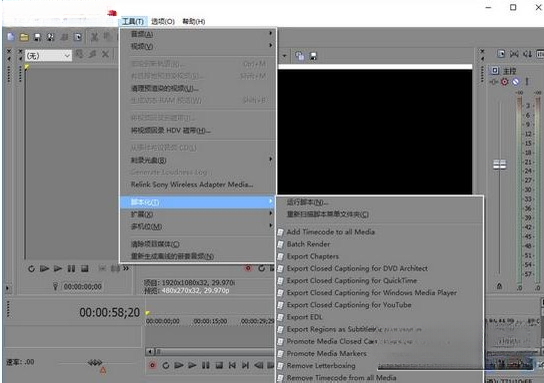Click the pause button in timeline transport
This screenshot has width=544, height=383.
click(x=206, y=365)
